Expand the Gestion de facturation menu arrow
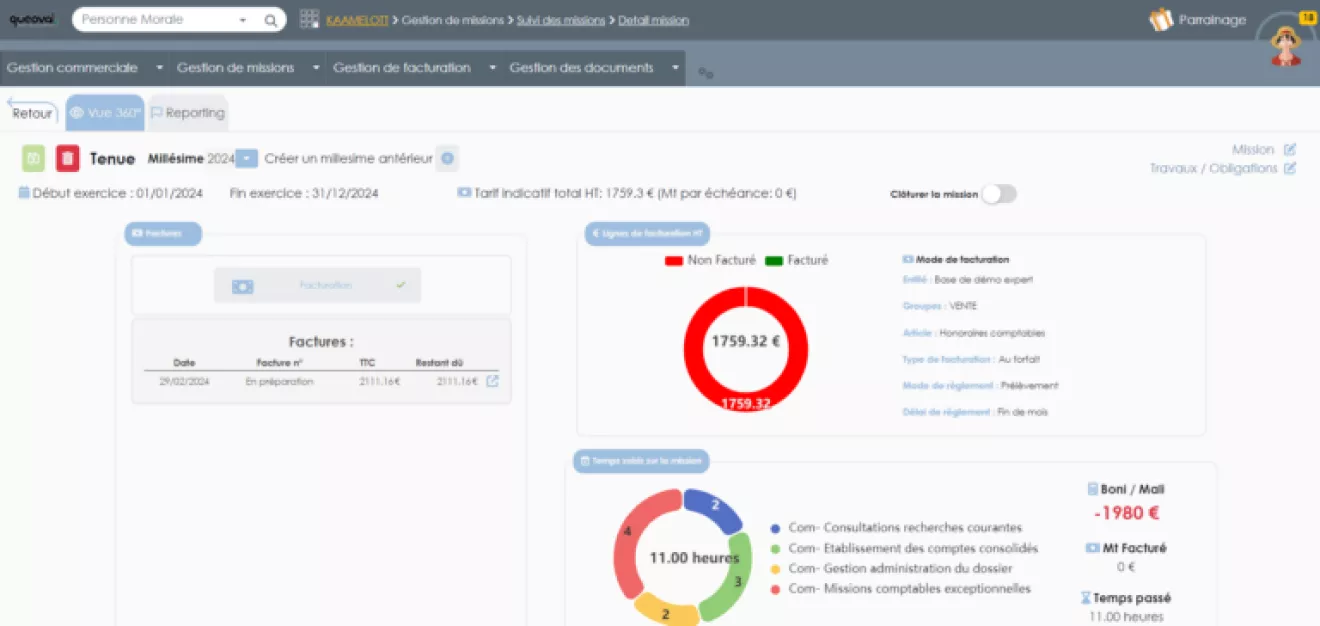Image resolution: width=1320 pixels, height=626 pixels. (492, 68)
